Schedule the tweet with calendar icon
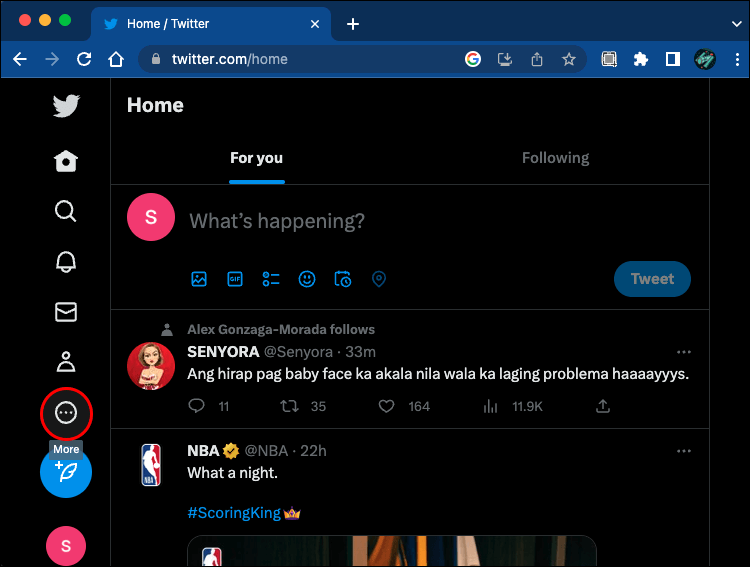Image resolution: width=750 pixels, height=567 pixels. point(343,279)
